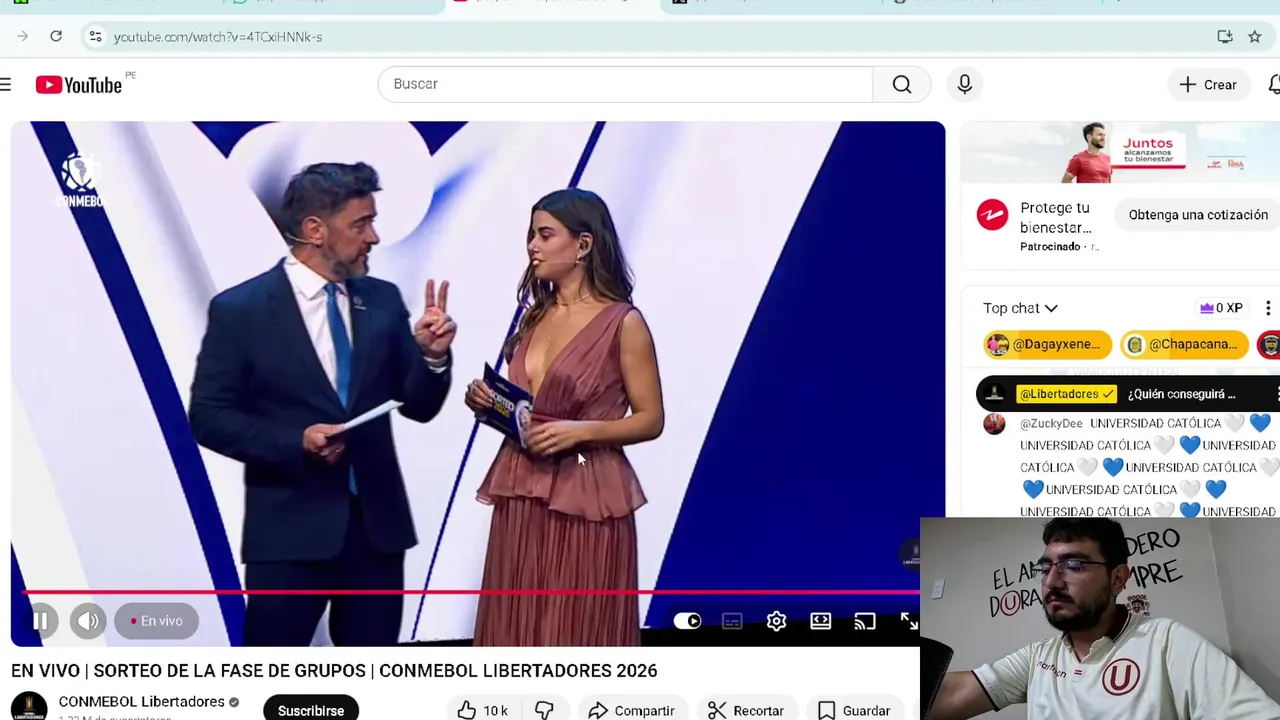
Task: Open @ZuckyDee chat author name
Action: (x=1051, y=423)
